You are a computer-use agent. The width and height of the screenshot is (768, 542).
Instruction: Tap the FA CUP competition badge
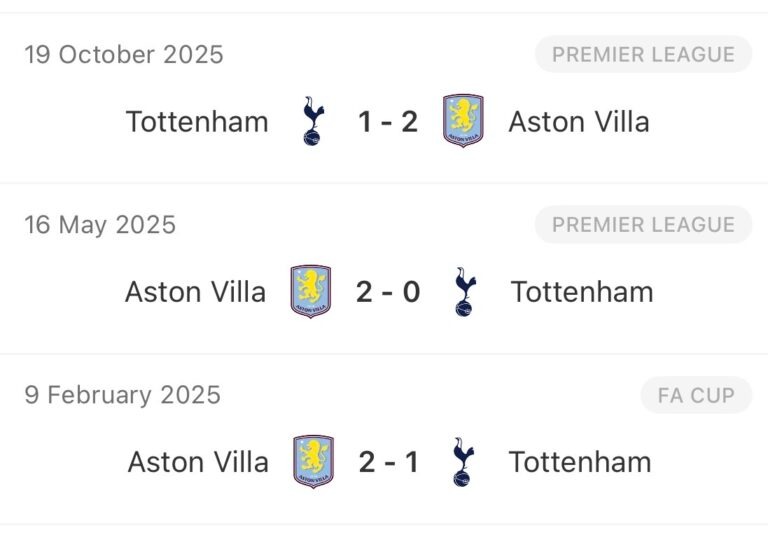(695, 395)
